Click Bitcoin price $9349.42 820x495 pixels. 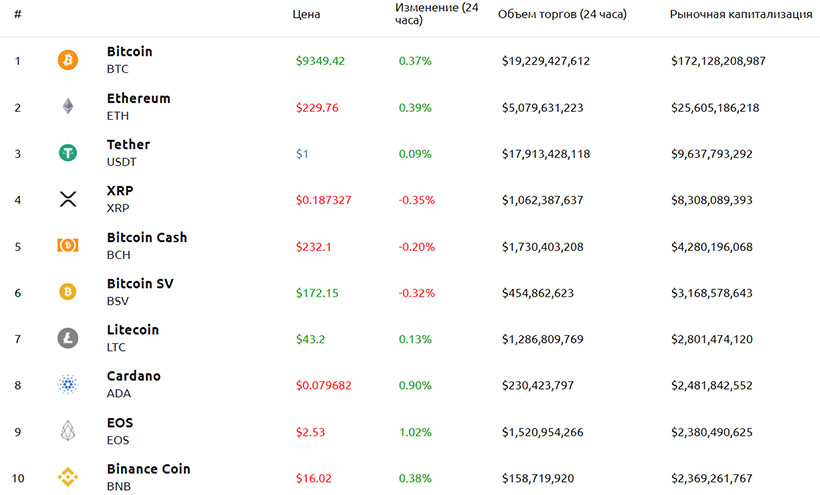point(320,61)
